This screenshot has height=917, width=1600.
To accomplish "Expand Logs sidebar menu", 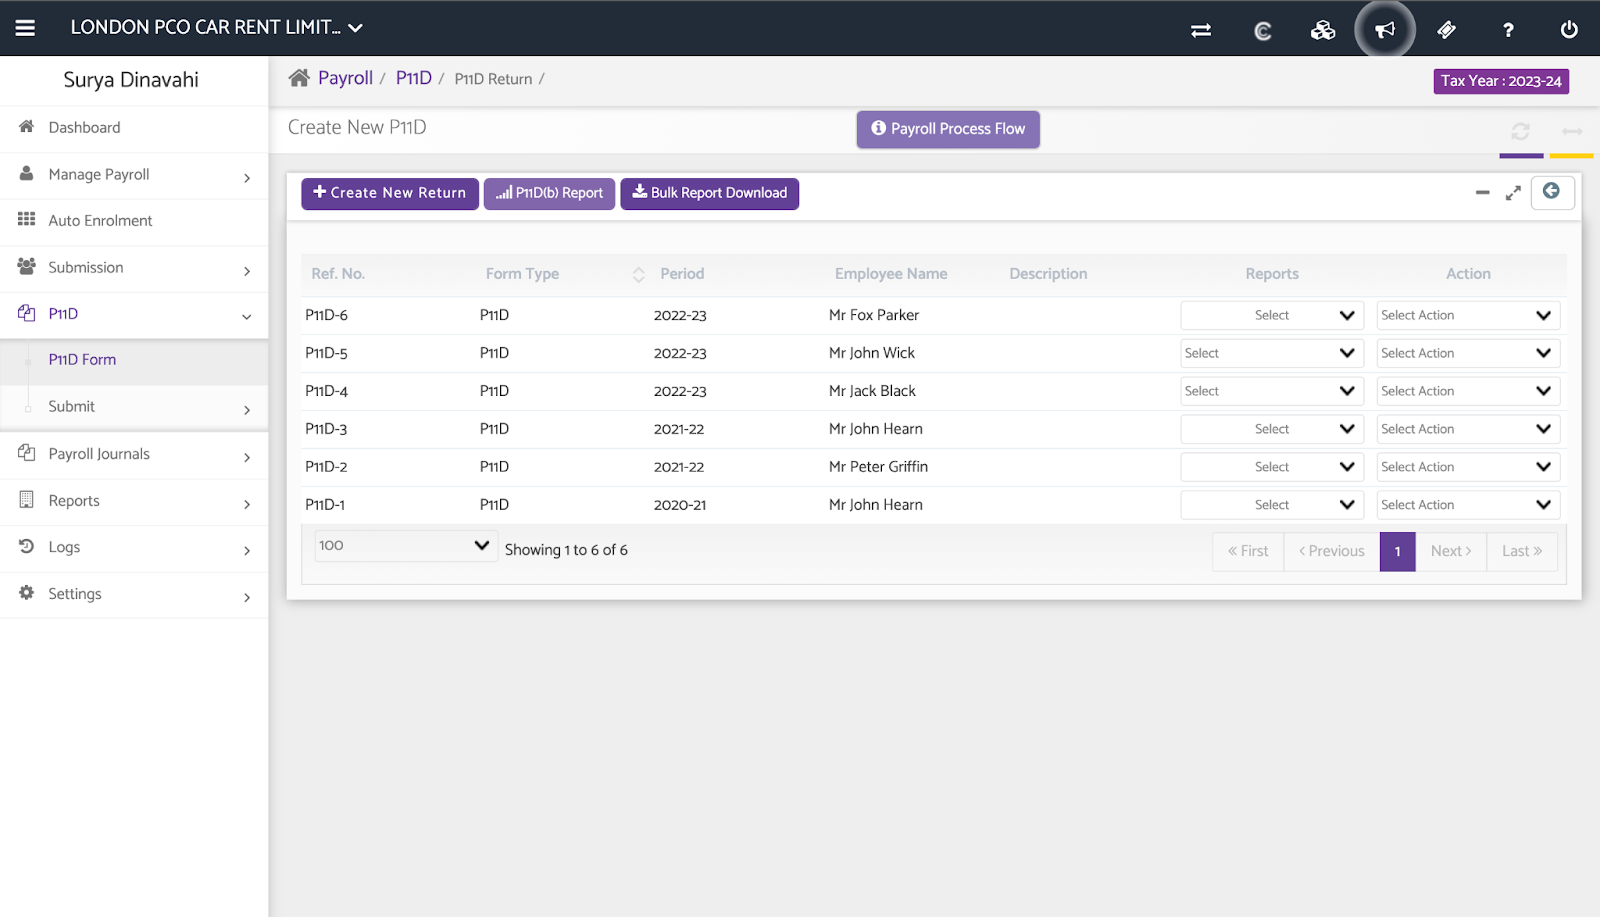I will [134, 547].
